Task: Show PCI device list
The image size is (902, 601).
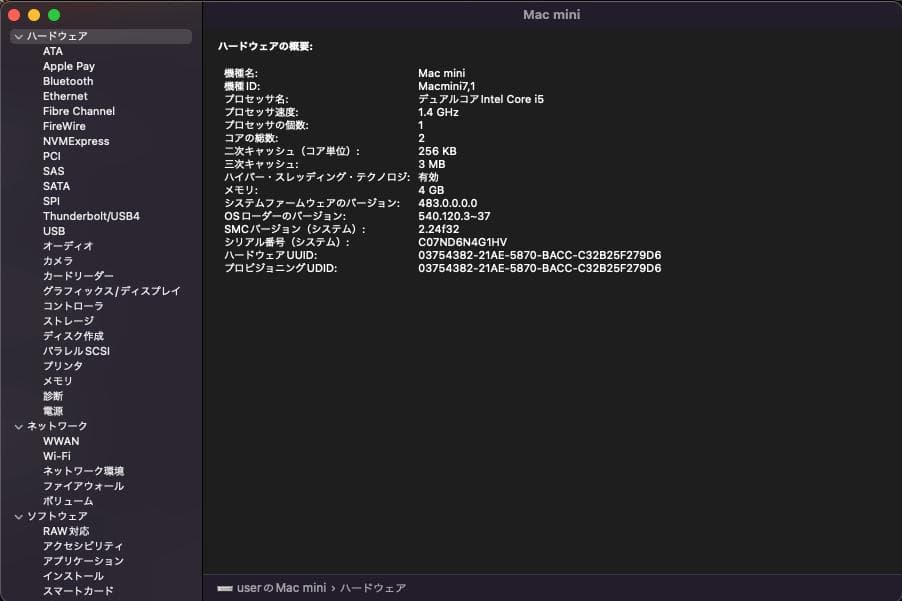Action: (52, 156)
